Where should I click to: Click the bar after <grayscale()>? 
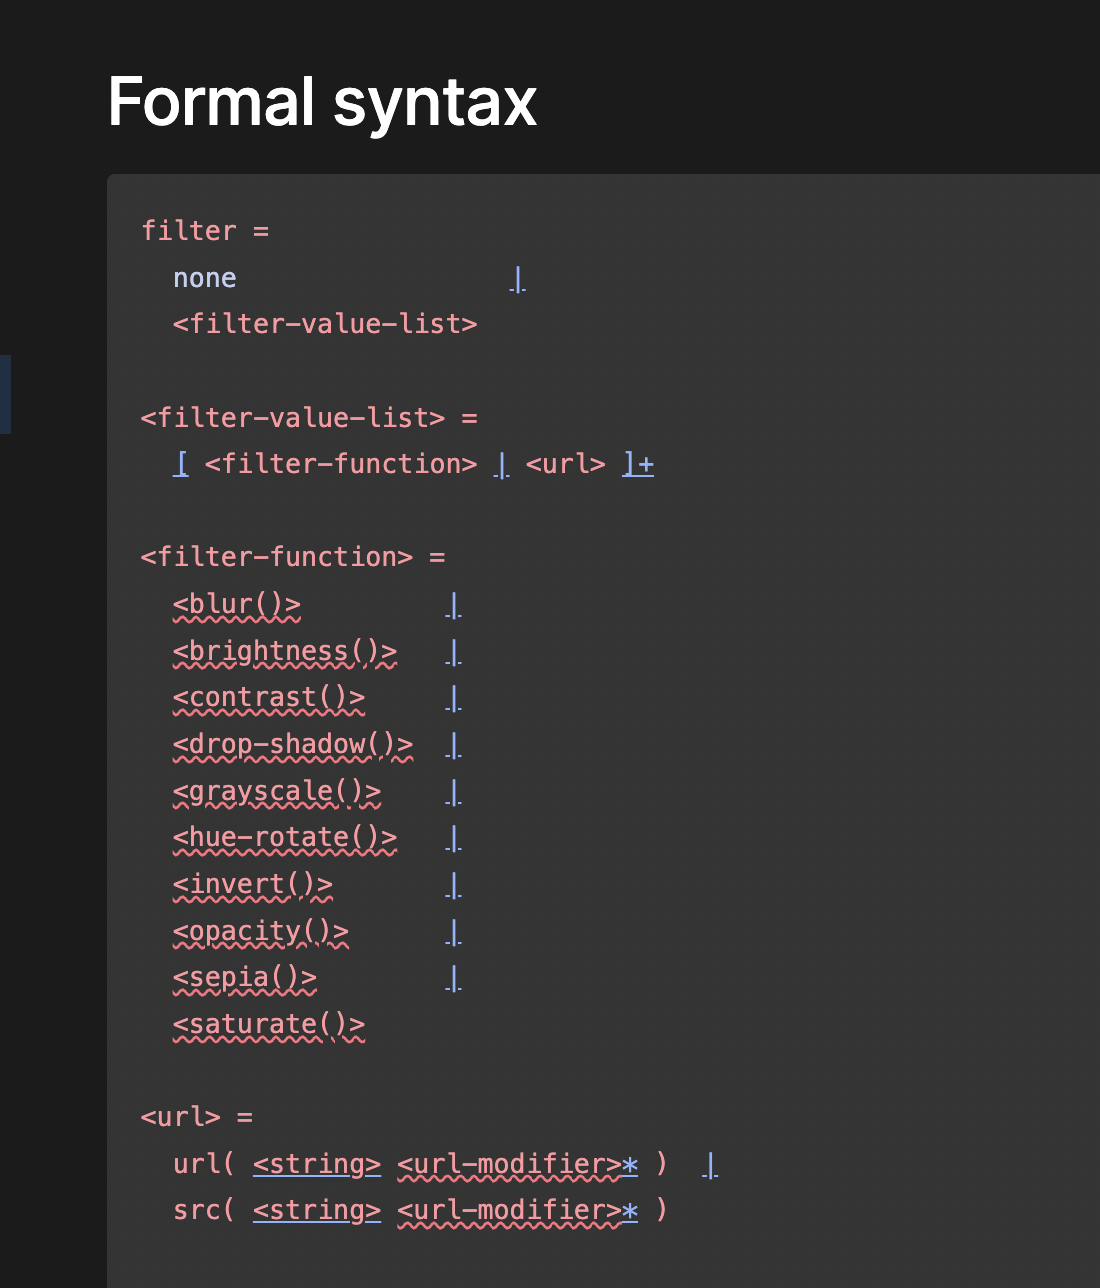453,792
